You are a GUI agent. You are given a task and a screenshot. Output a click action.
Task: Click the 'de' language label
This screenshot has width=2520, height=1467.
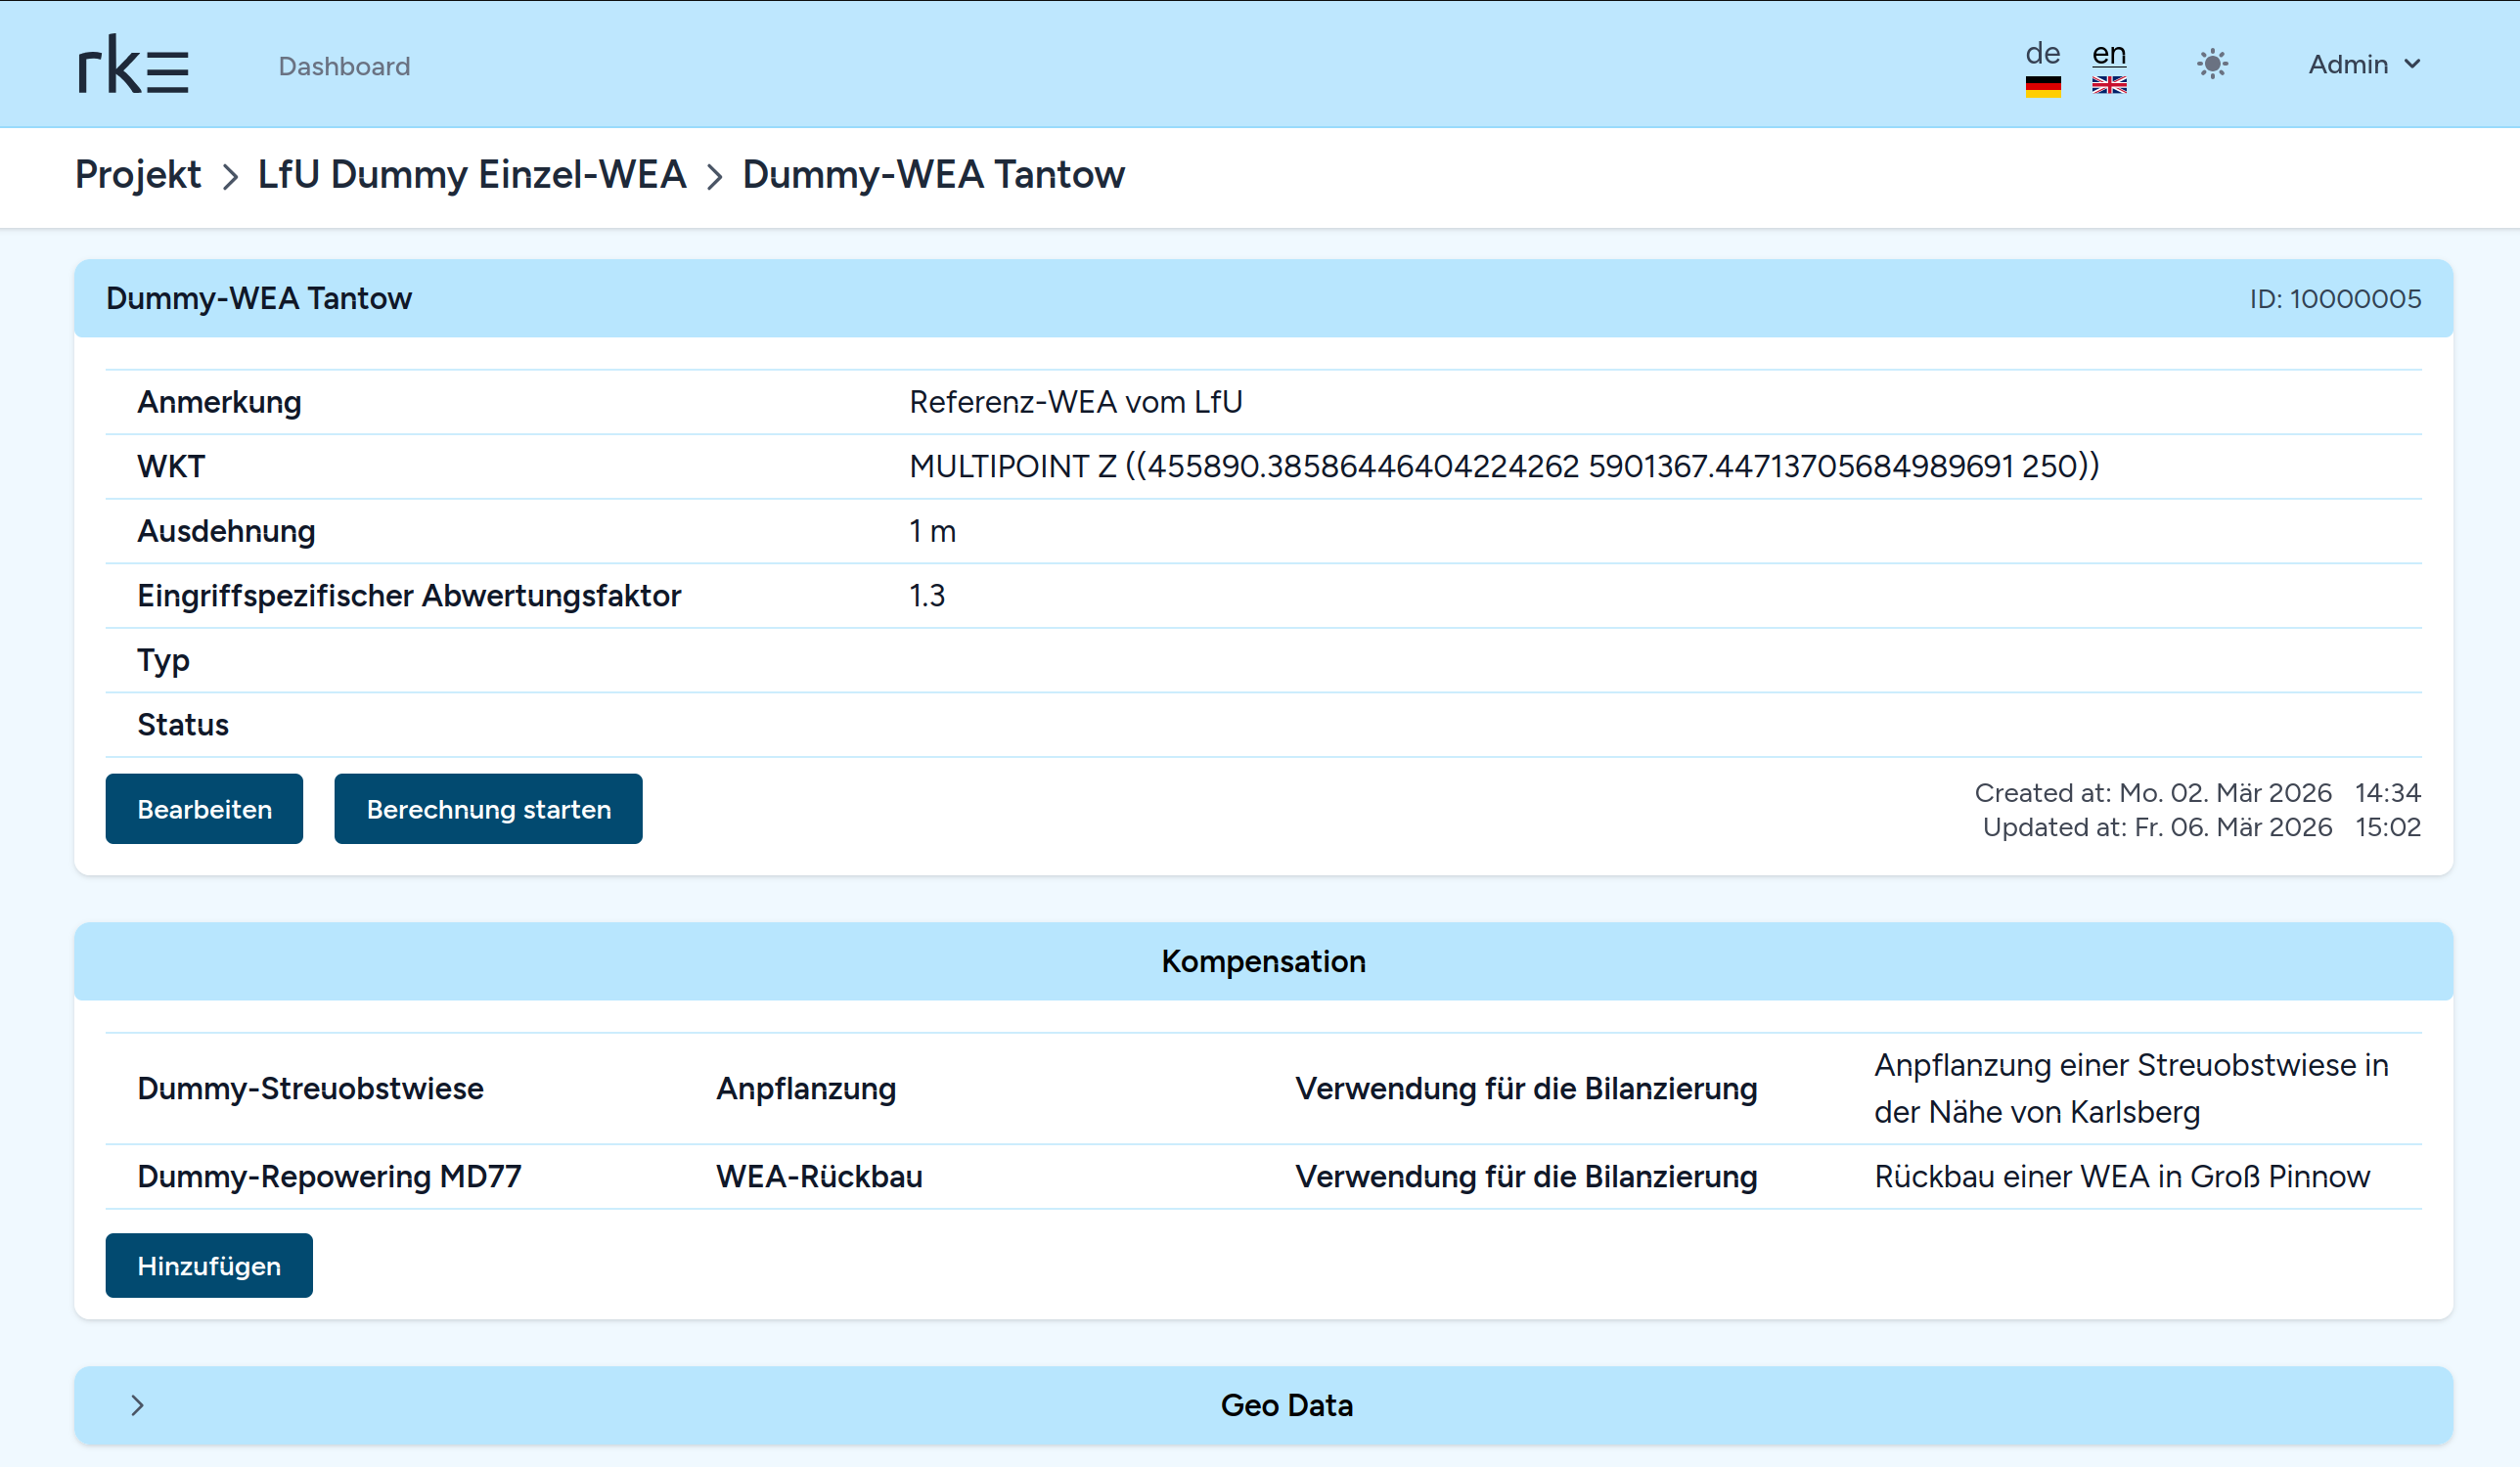[2042, 53]
